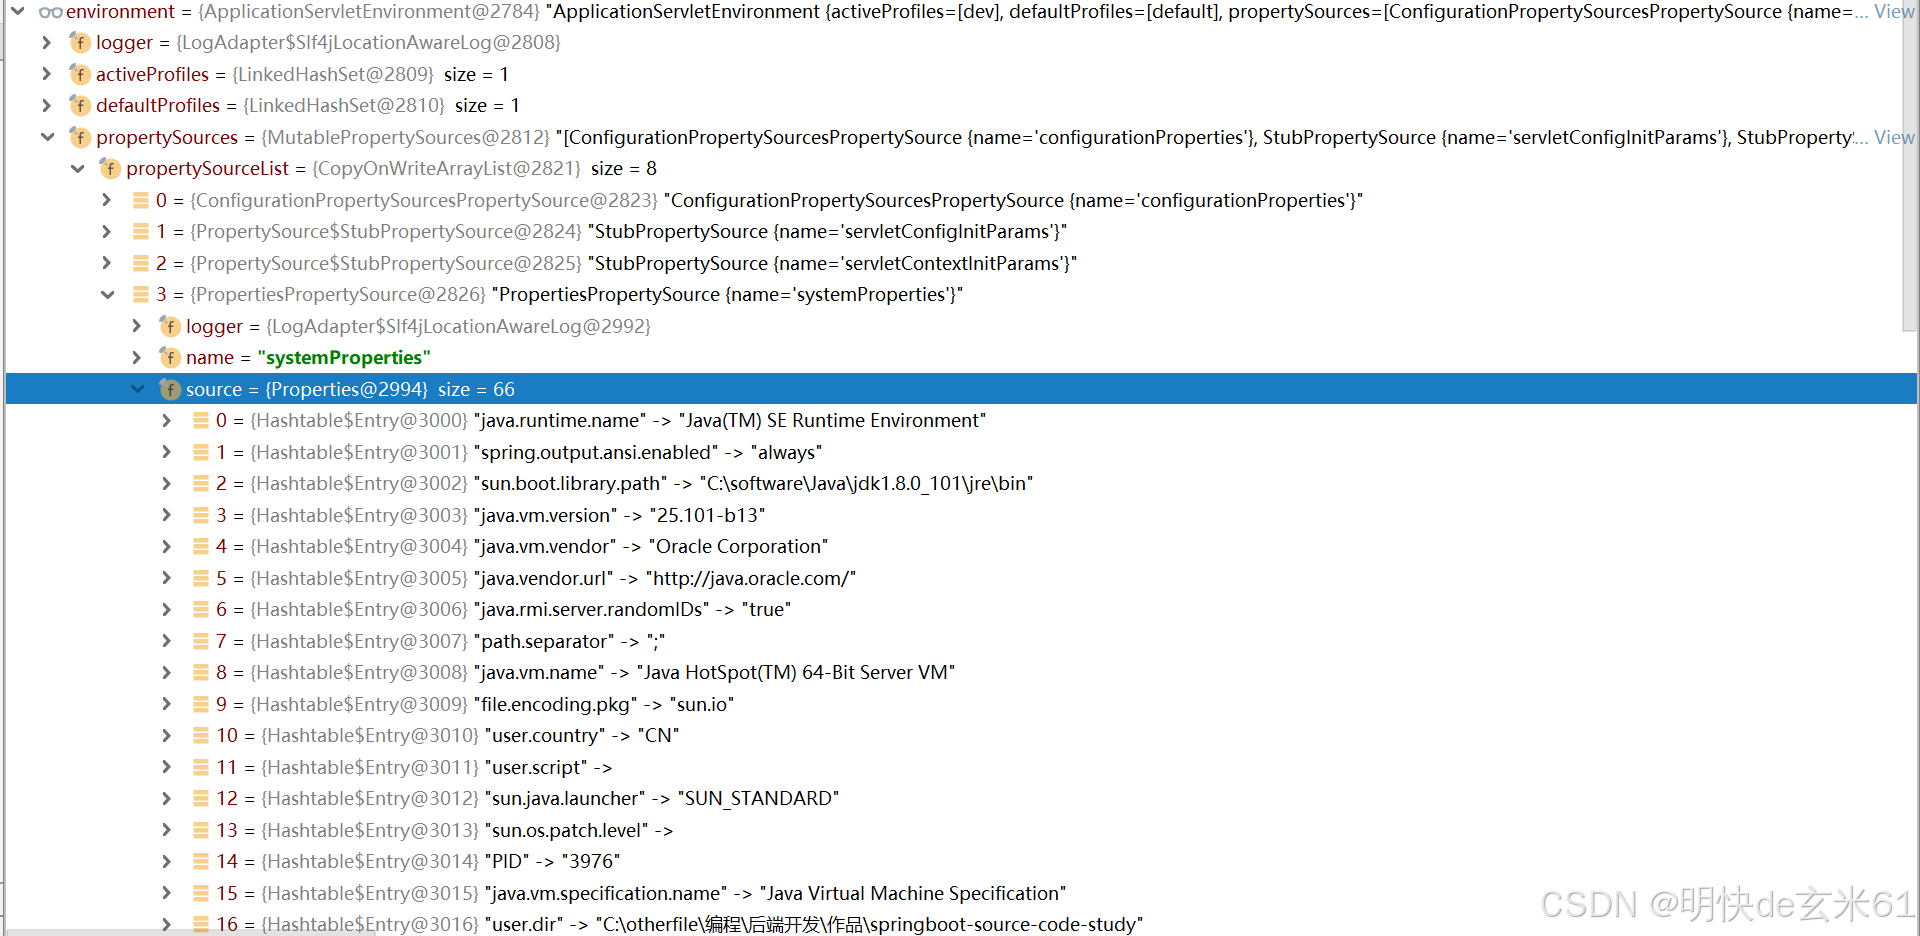Select the PID 3976 entry row
Viewport: 1920px width, 936px height.
coord(961,862)
